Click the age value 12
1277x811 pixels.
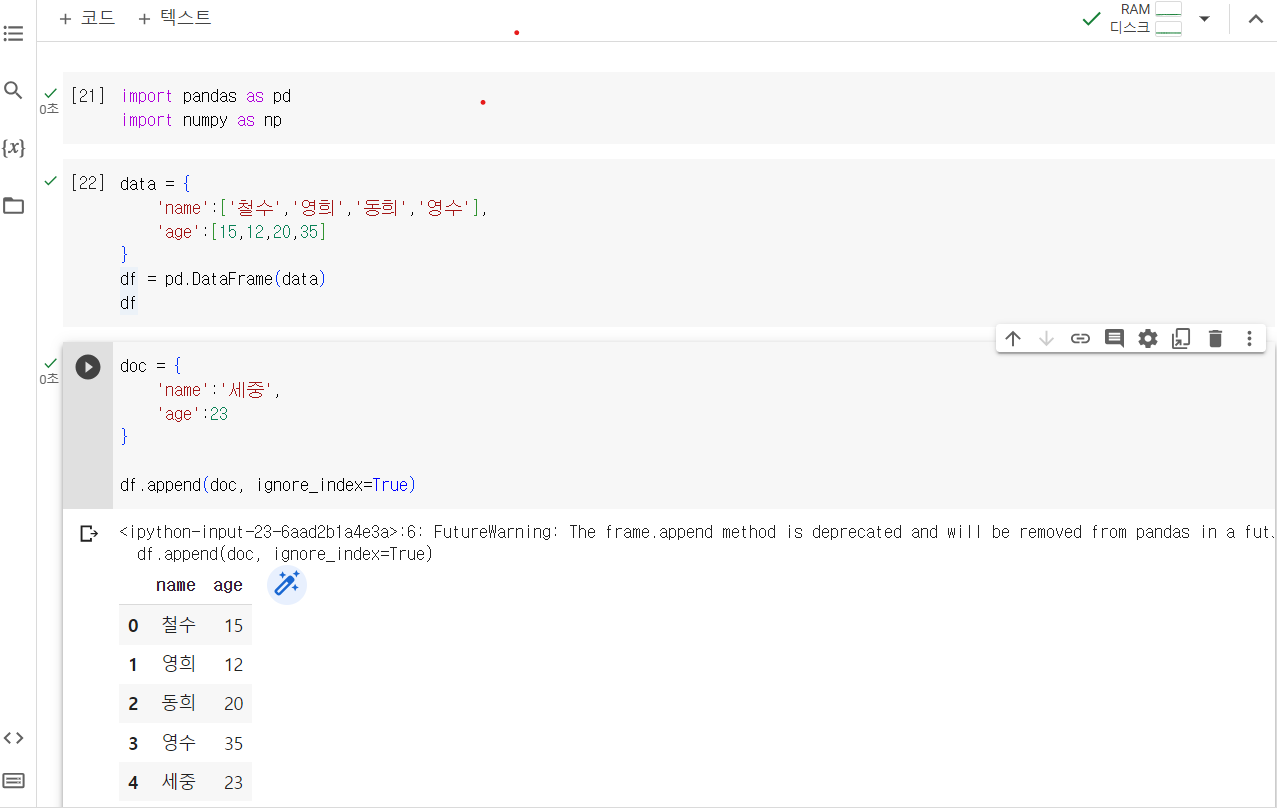[x=233, y=665]
